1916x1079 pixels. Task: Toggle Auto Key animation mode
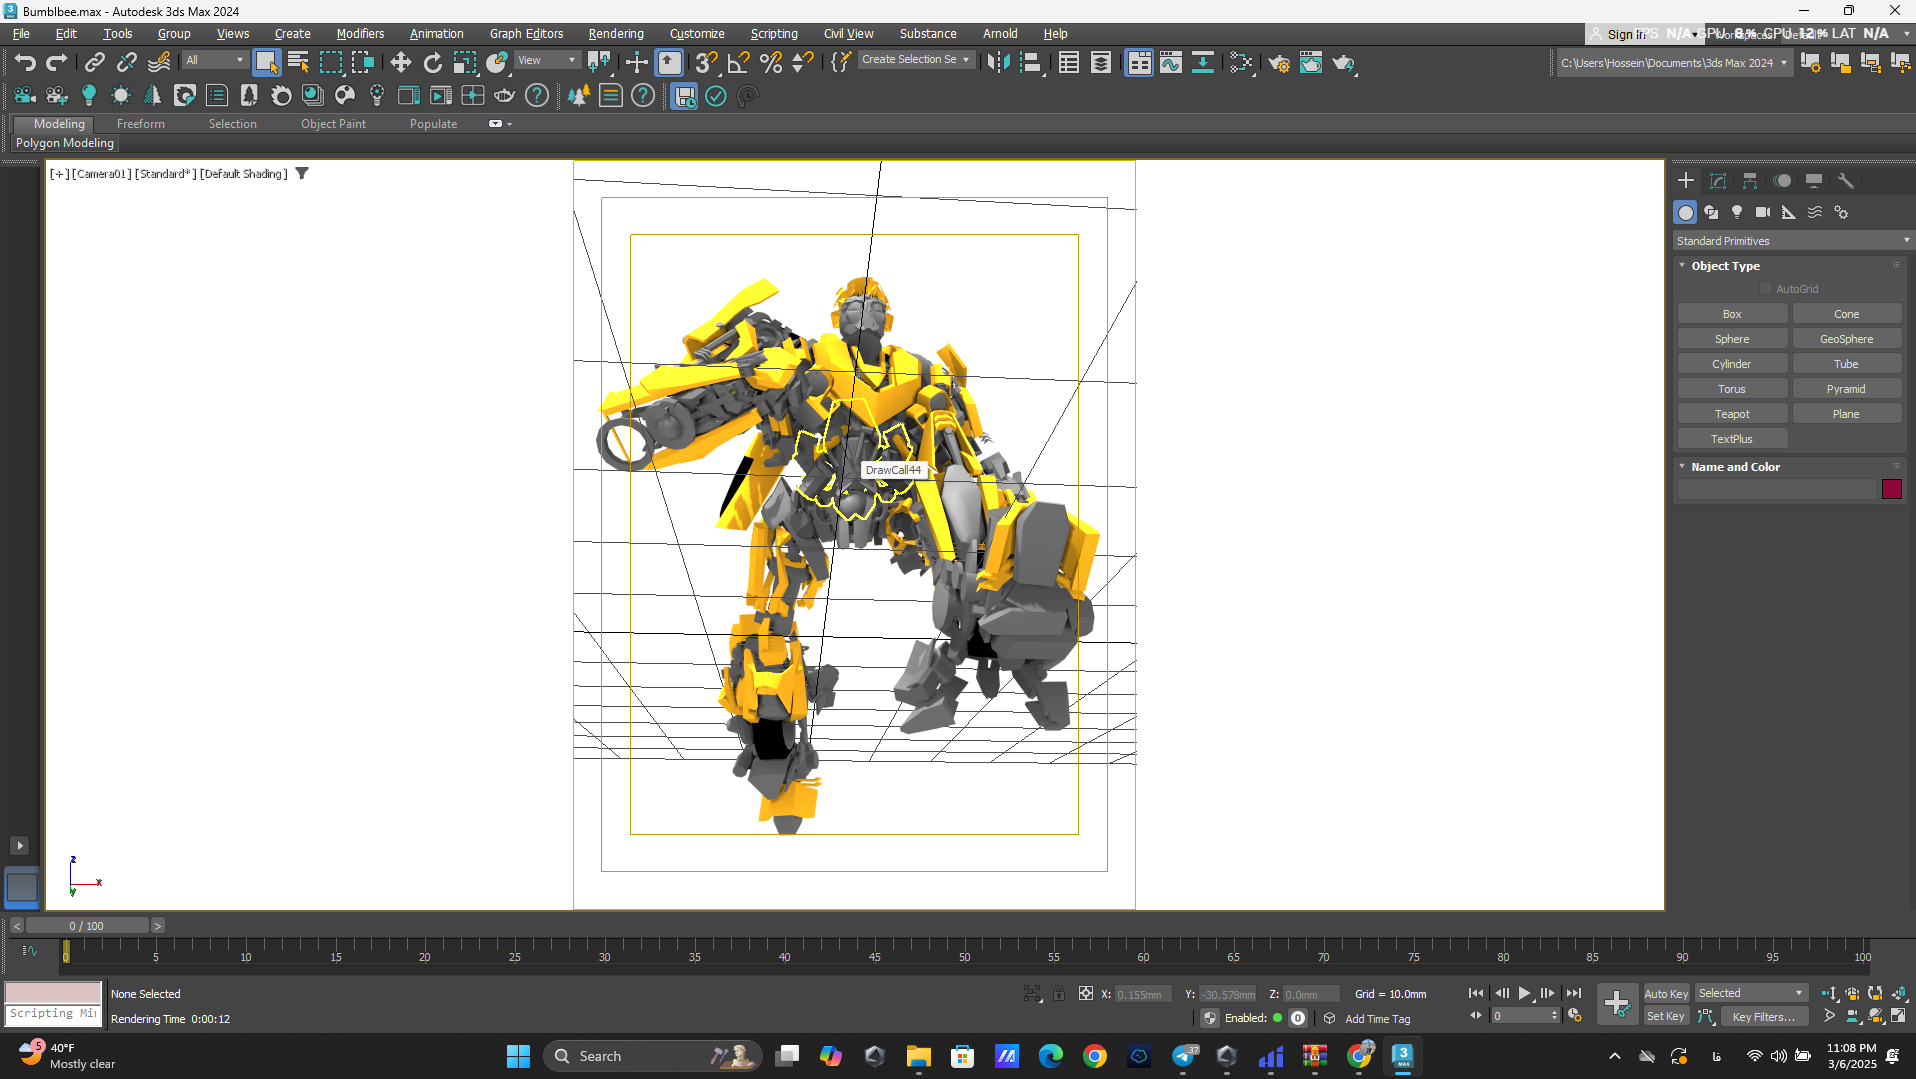[1666, 993]
